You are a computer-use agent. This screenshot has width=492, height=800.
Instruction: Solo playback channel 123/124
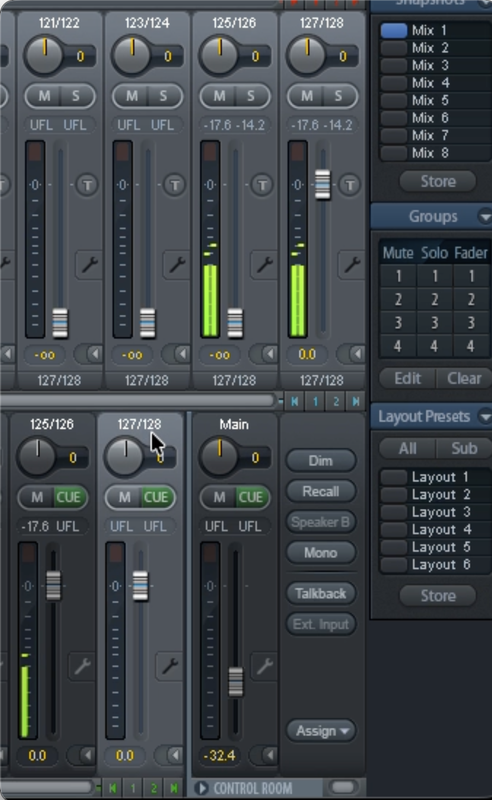coord(163,96)
